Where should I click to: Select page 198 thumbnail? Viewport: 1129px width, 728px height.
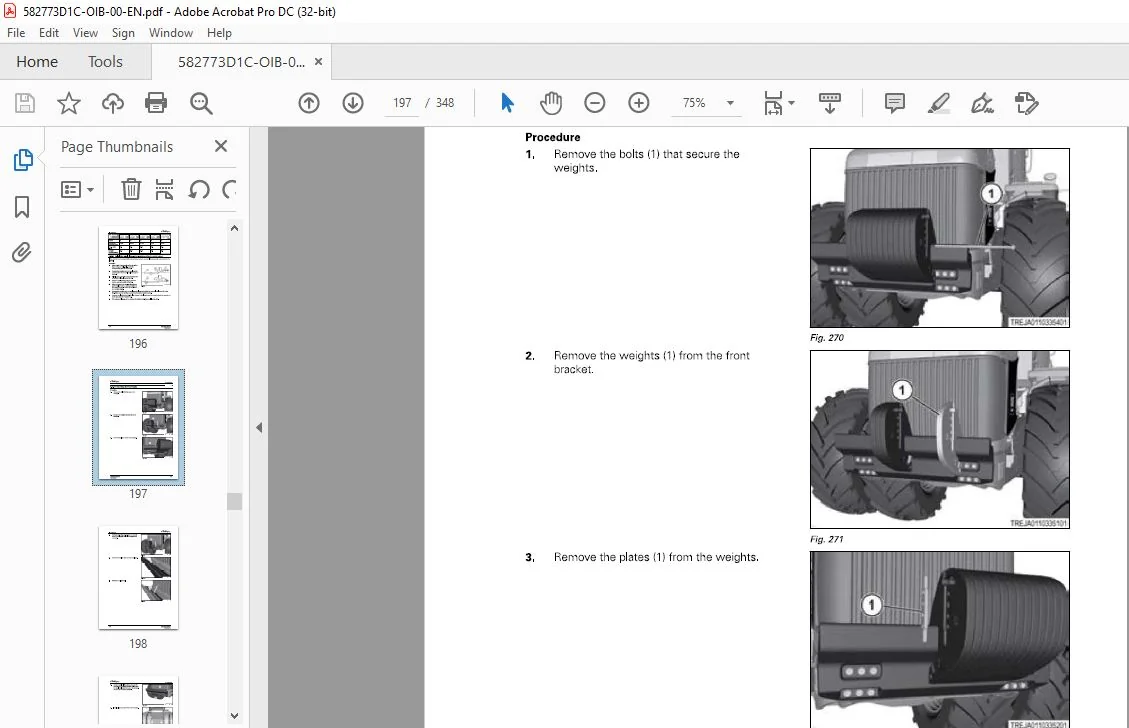[x=138, y=578]
